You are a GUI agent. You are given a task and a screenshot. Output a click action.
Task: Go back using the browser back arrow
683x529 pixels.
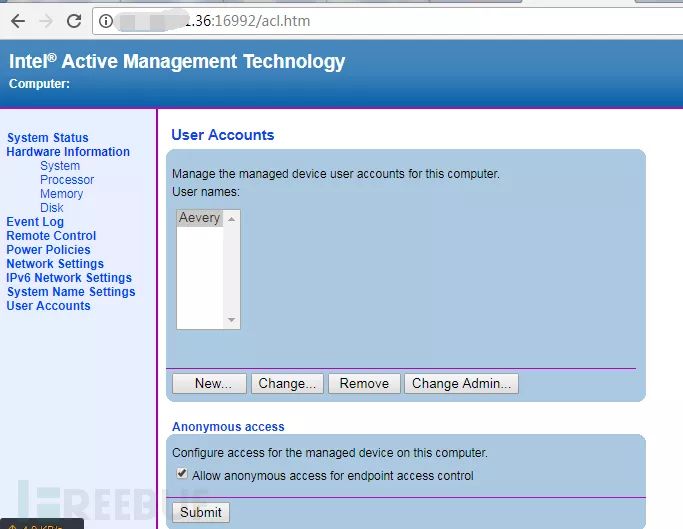click(x=18, y=20)
